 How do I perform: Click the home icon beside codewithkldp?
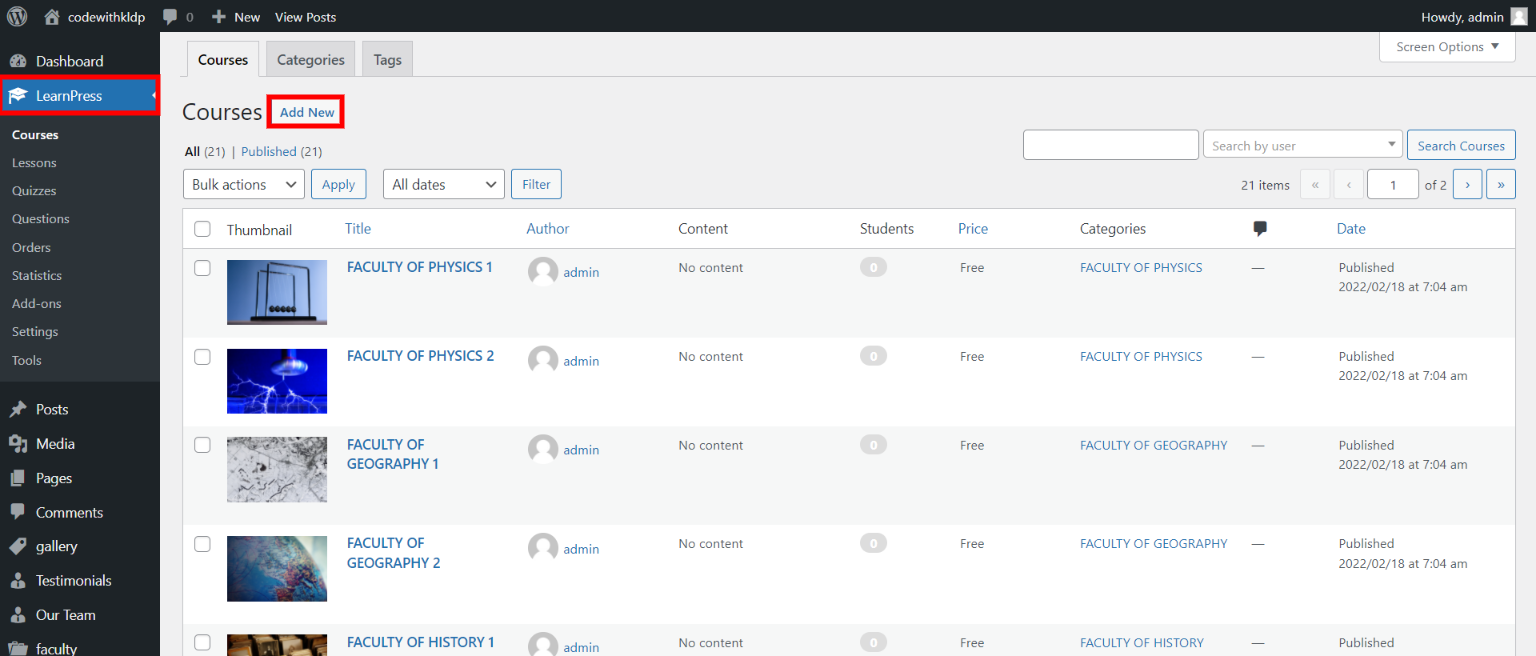52,16
